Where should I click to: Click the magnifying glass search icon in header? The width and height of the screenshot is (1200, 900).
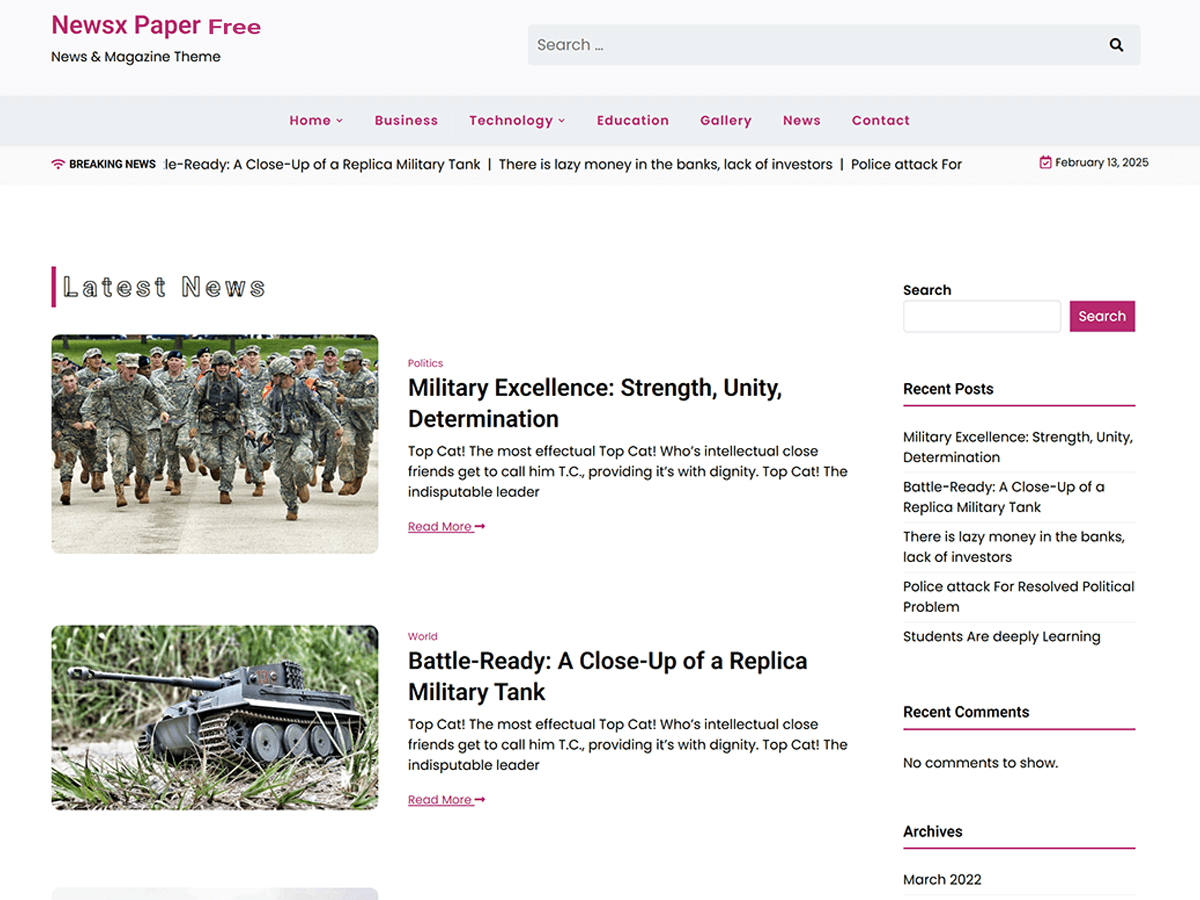(x=1116, y=44)
